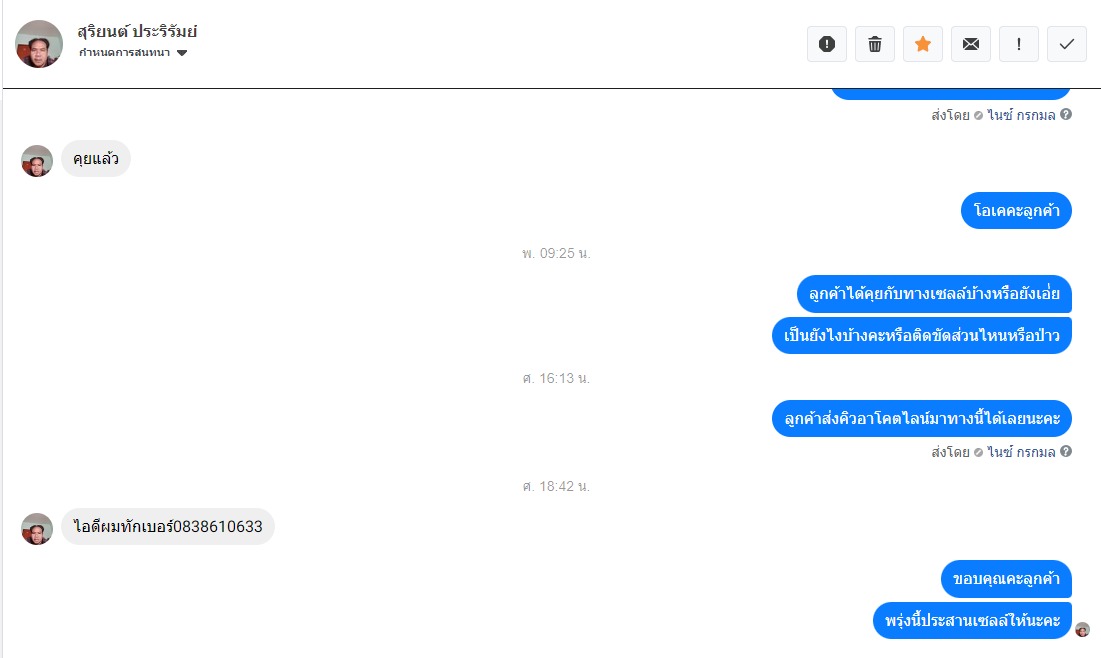Viewport: 1101px width, 658px height.
Task: Mark conversation done with checkmark icon
Action: pos(1067,44)
